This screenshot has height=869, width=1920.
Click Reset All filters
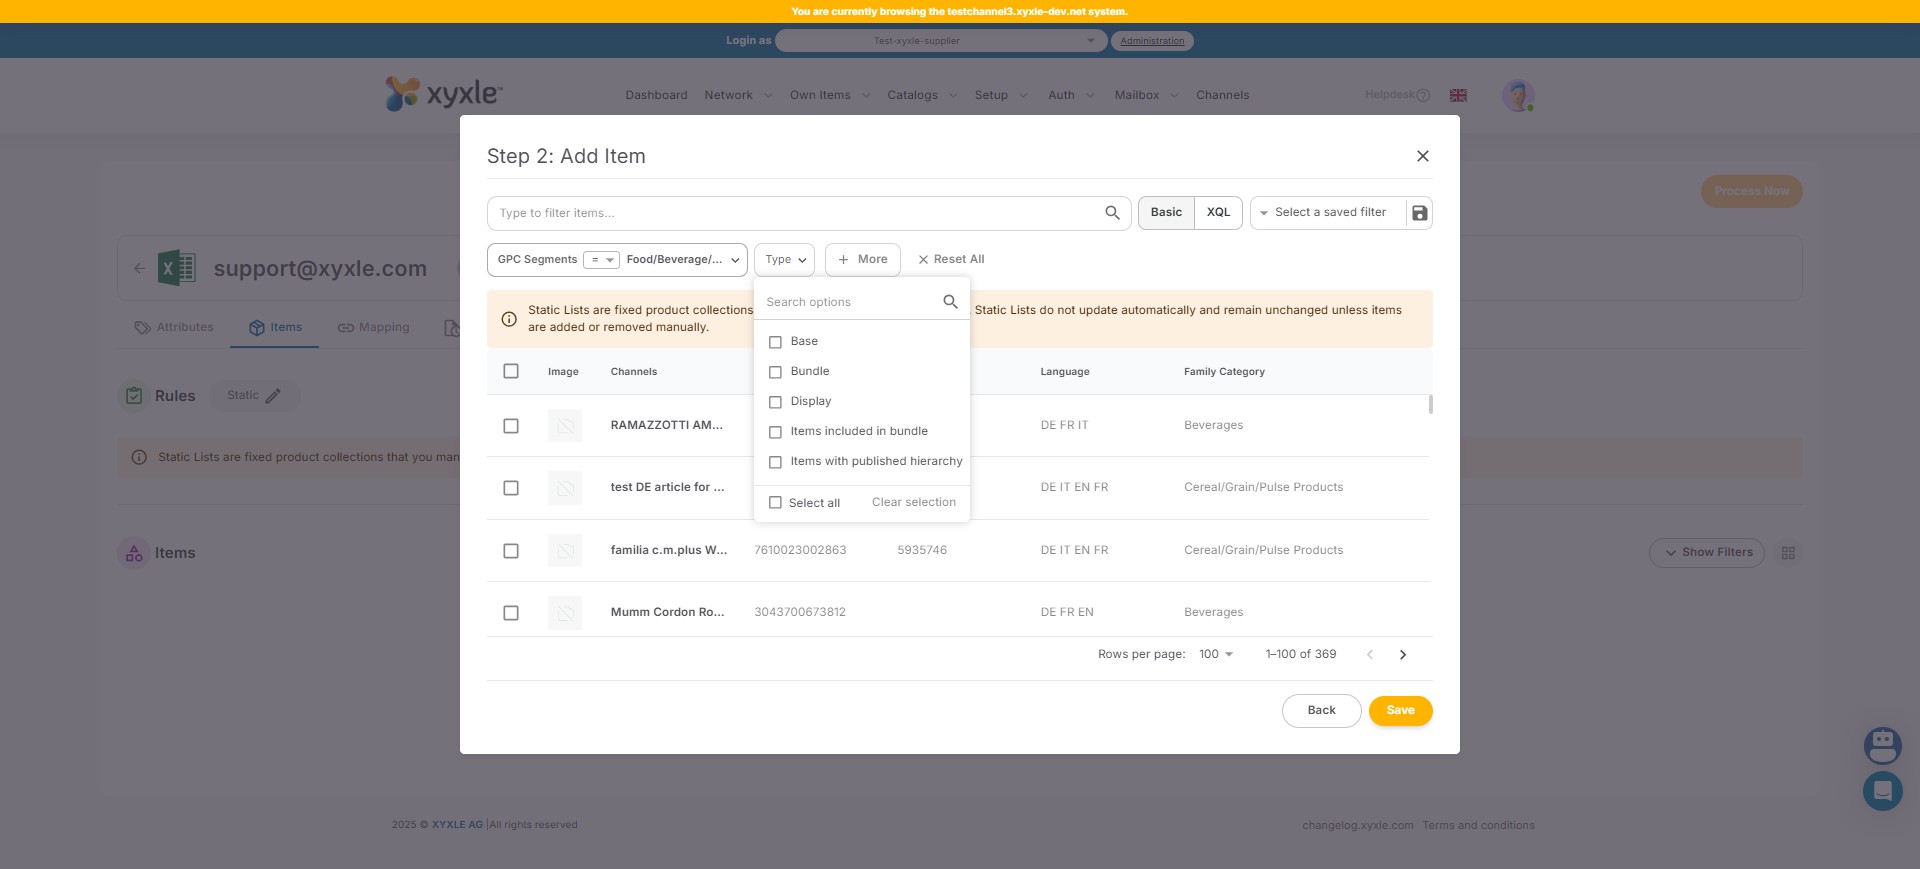pyautogui.click(x=951, y=260)
